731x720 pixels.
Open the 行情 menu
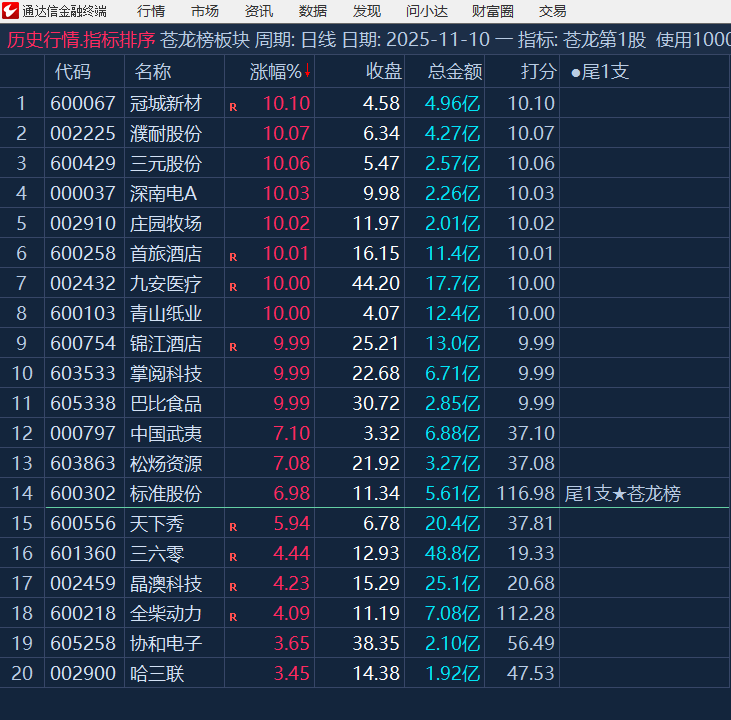(x=151, y=11)
